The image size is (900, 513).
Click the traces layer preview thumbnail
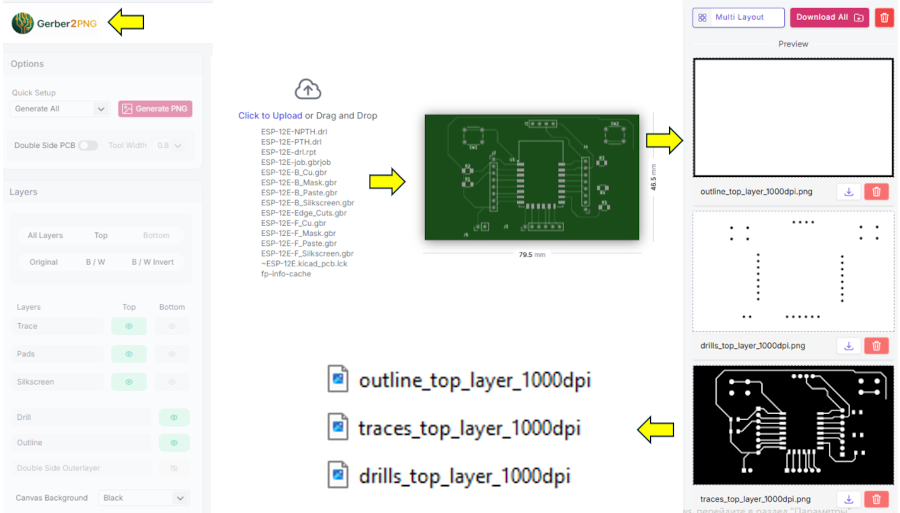[793, 425]
